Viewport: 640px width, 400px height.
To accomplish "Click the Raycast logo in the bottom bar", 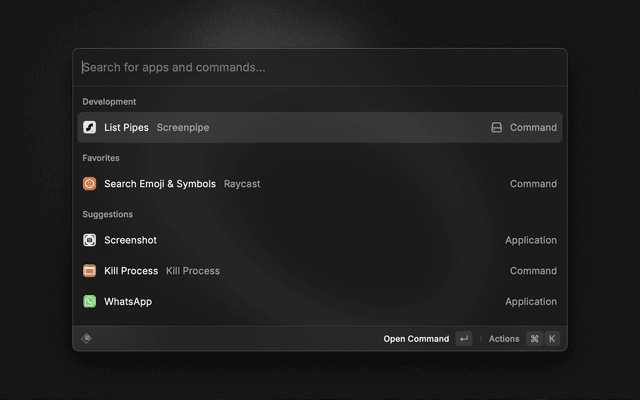I will click(87, 338).
